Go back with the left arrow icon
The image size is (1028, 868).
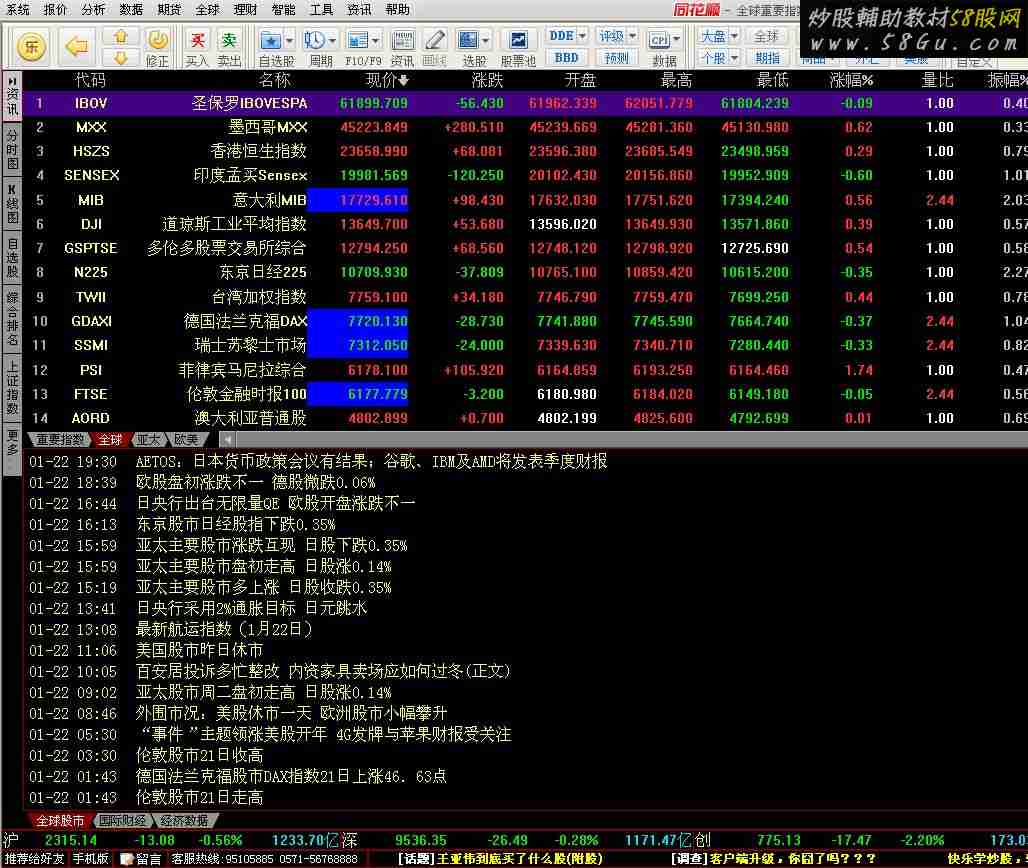77,47
